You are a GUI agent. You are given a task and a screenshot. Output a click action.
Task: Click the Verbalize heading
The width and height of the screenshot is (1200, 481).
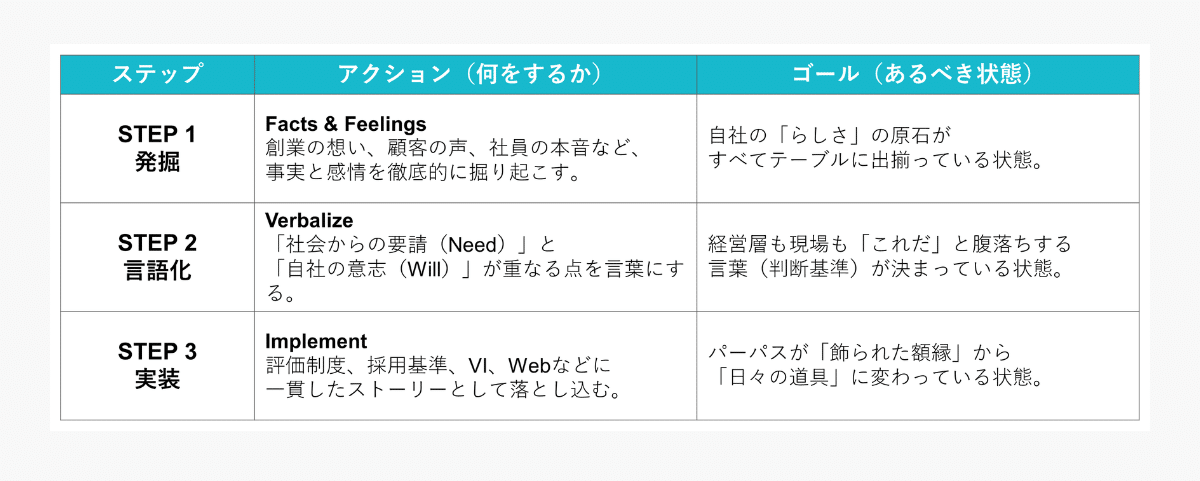coord(309,220)
